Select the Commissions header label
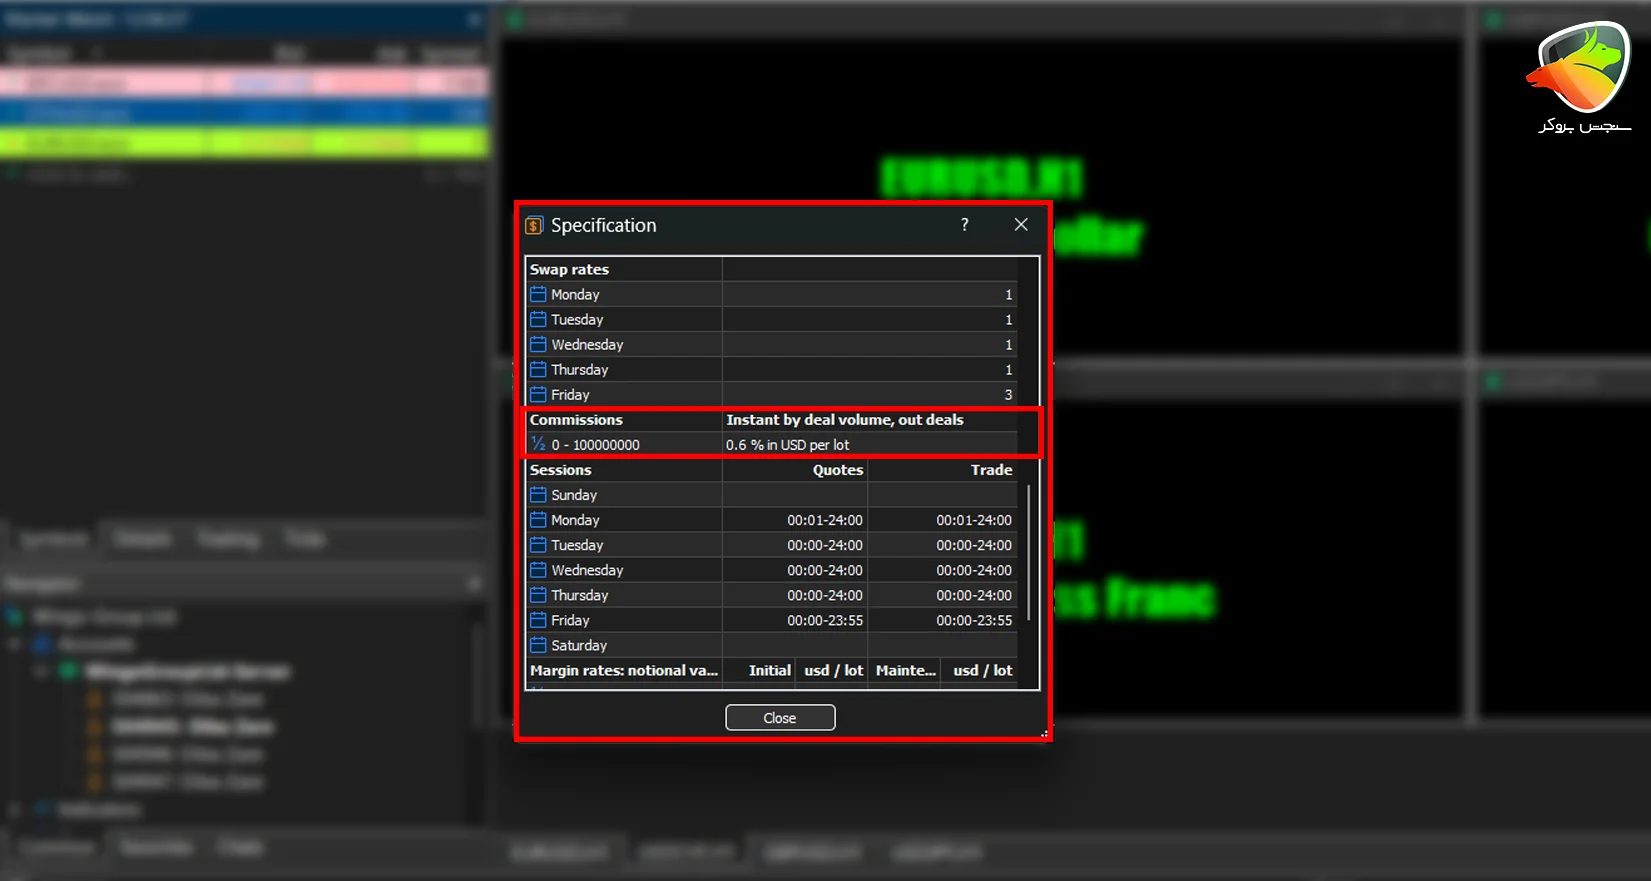This screenshot has width=1651, height=881. (576, 420)
